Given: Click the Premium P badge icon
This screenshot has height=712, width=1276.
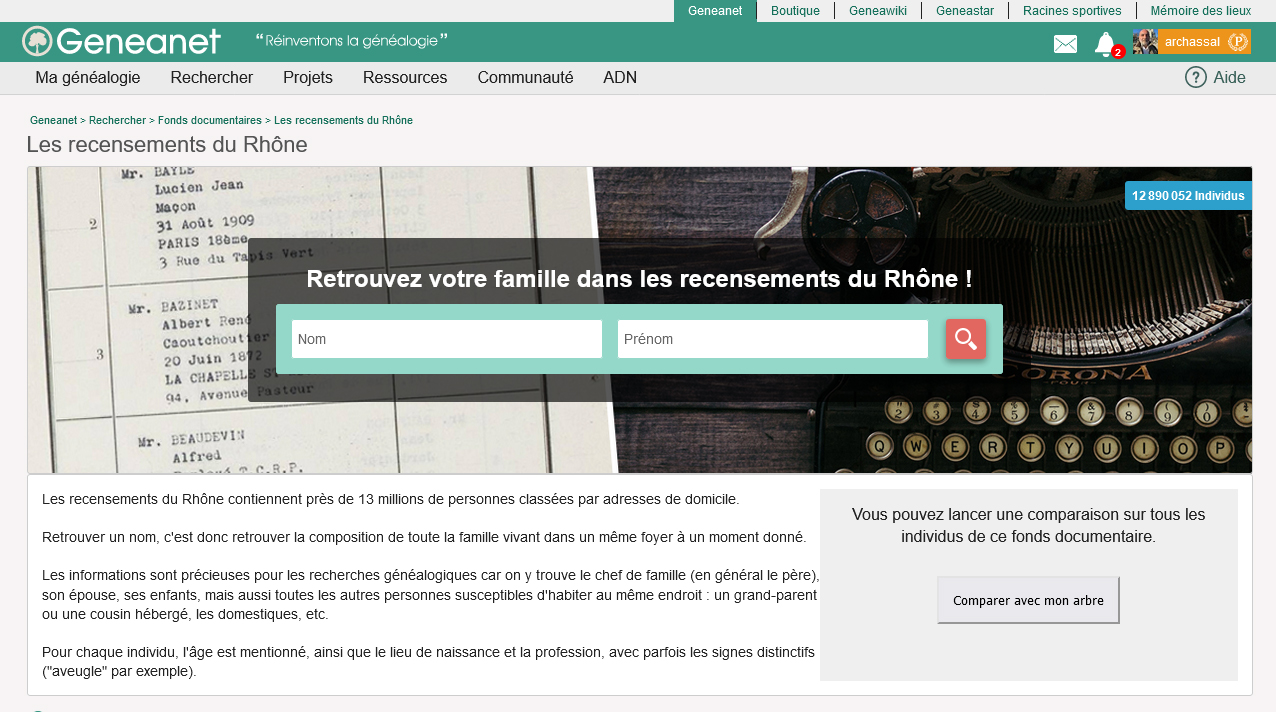Looking at the screenshot, I should [x=1238, y=42].
